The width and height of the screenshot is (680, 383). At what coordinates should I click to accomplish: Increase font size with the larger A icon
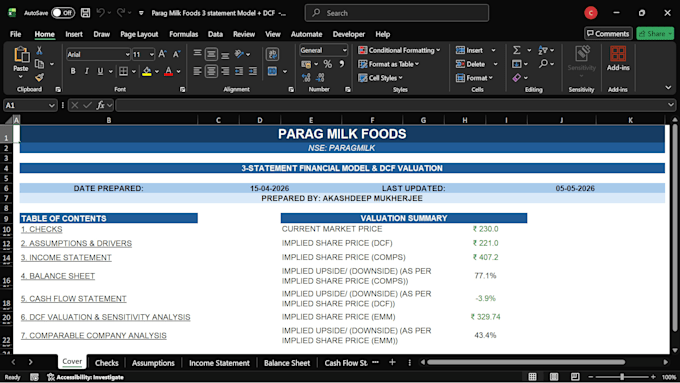click(162, 54)
